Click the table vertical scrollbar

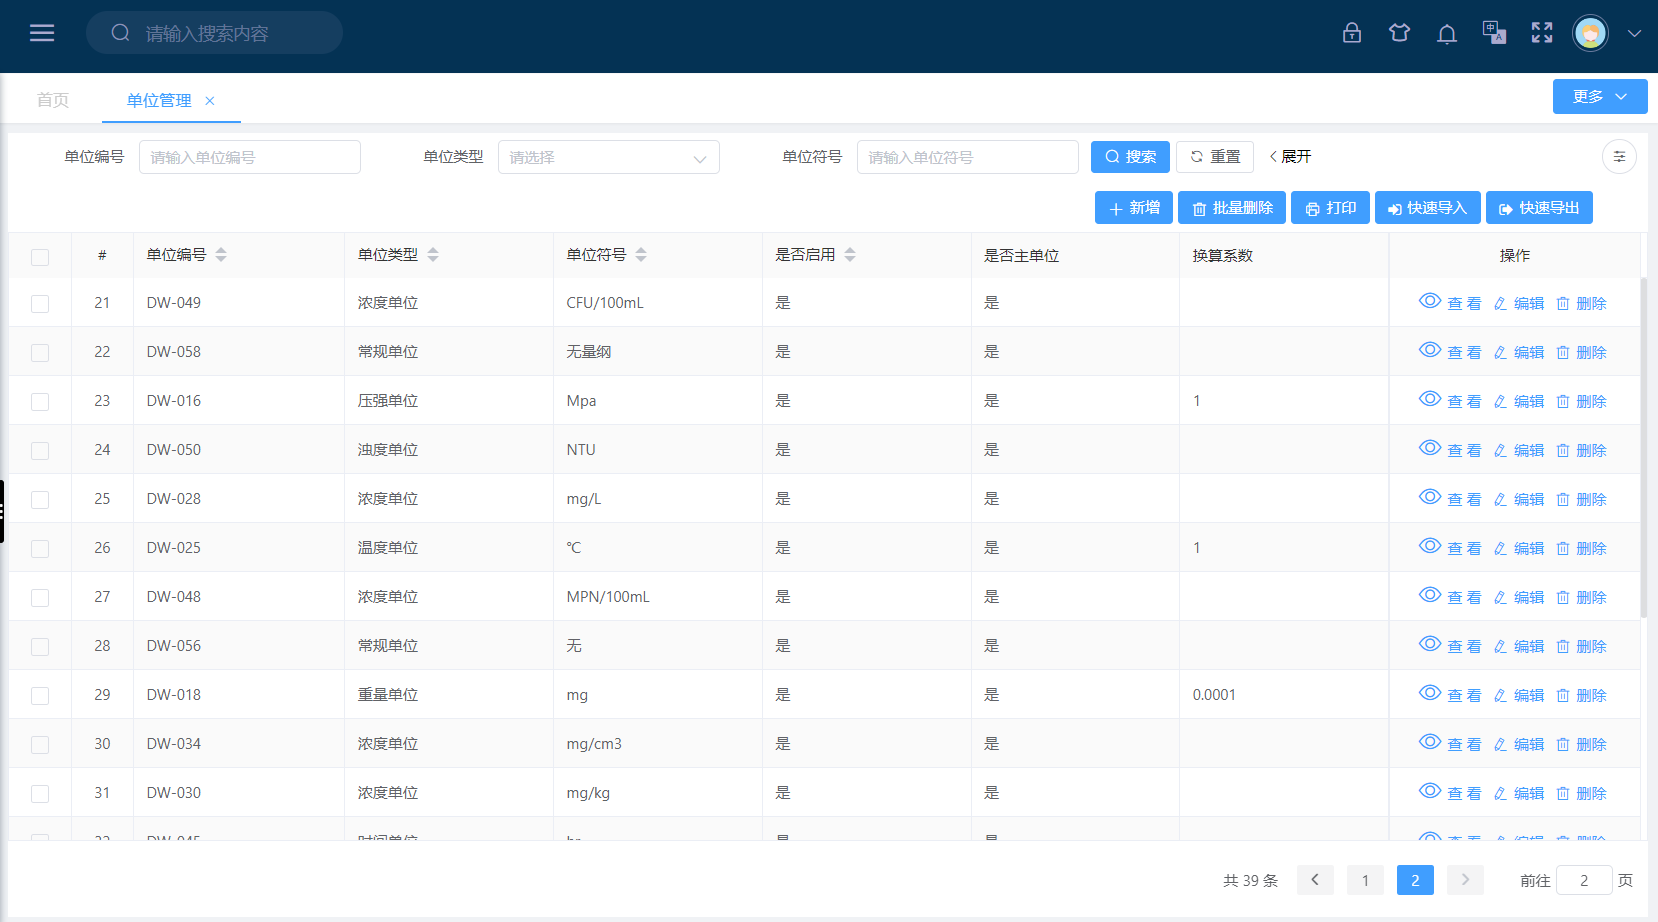pos(1644,447)
